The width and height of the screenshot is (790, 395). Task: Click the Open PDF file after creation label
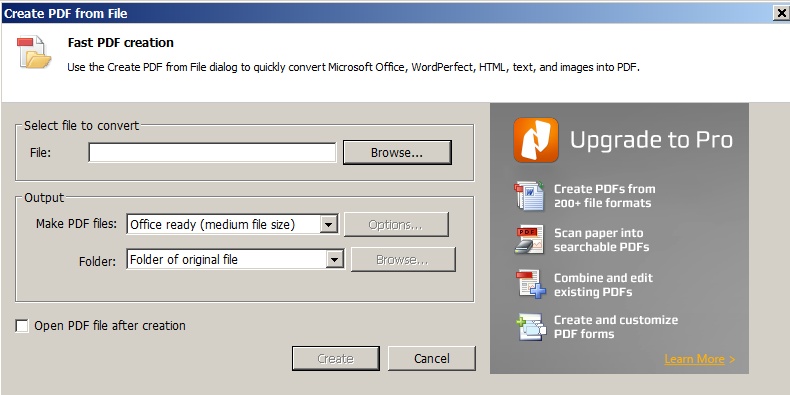tap(110, 326)
